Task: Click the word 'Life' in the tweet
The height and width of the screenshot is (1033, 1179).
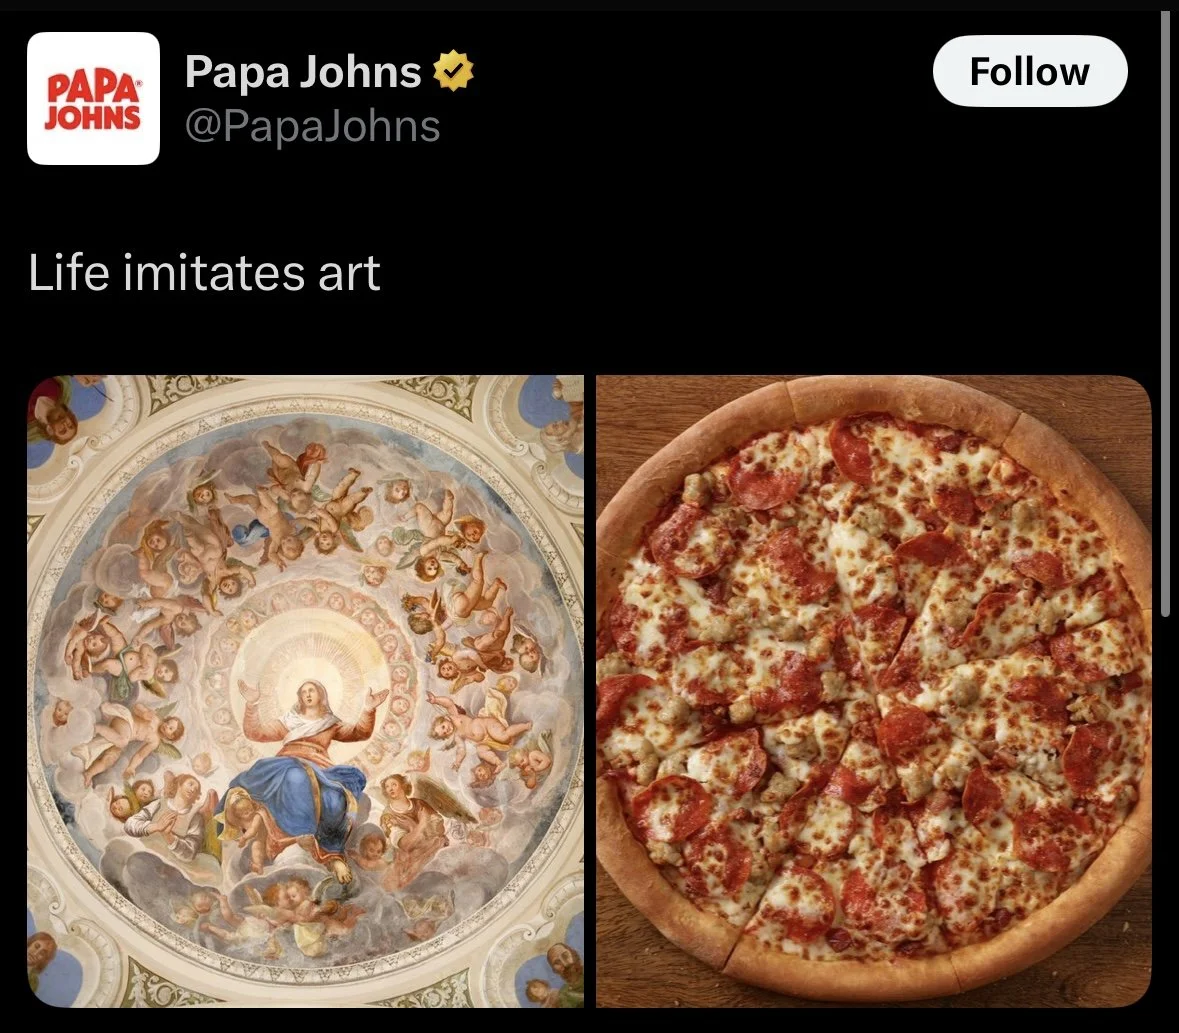Action: (68, 272)
